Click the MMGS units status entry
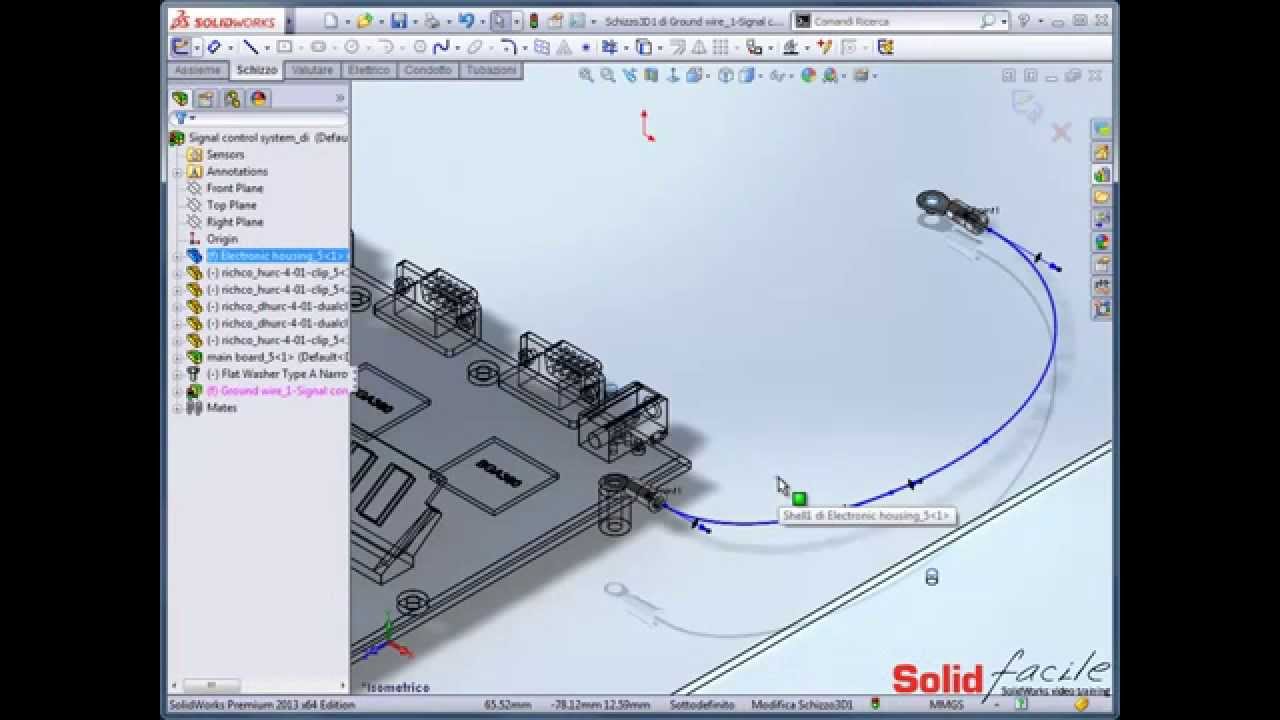This screenshot has width=1280, height=720. (946, 704)
